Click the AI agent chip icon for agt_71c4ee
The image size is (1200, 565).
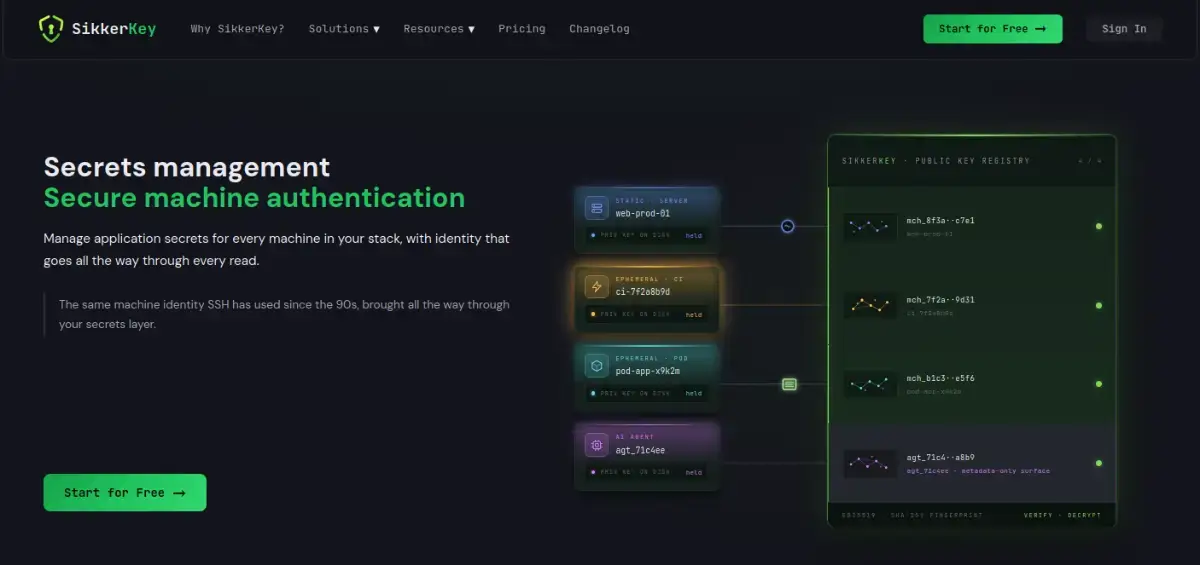coord(597,445)
